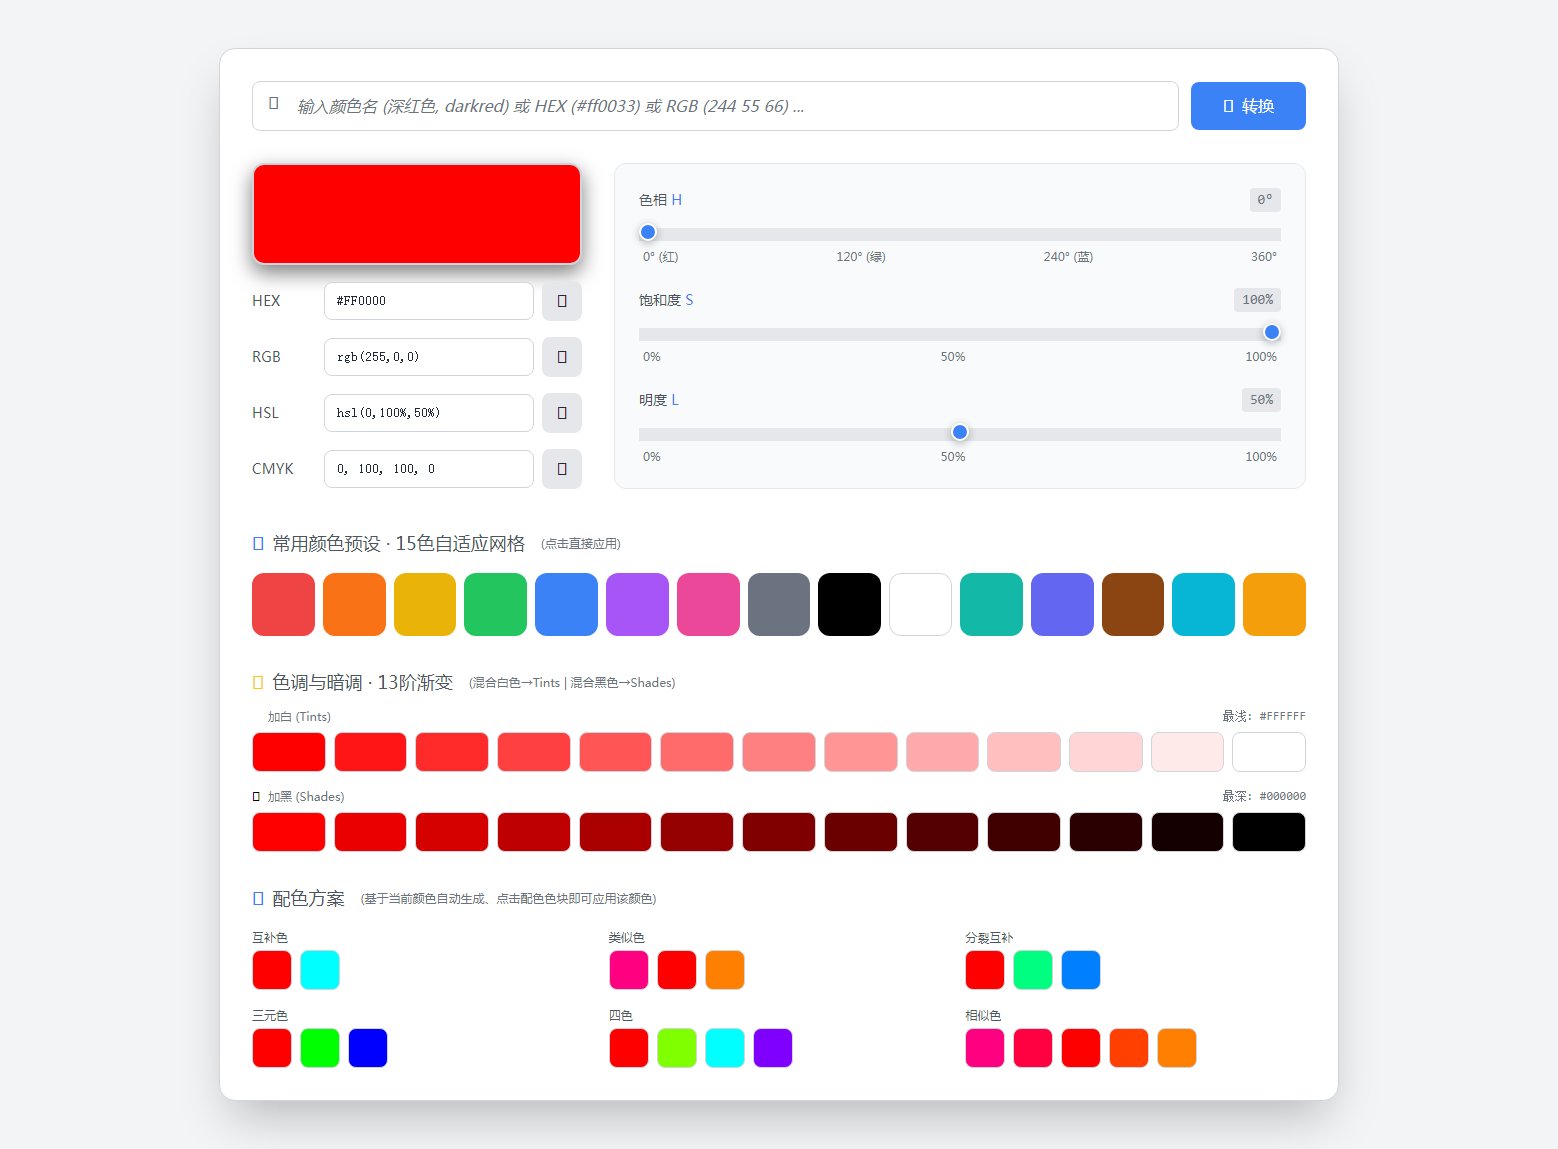Image resolution: width=1558 pixels, height=1149 pixels.
Task: Apply the purple preset swatch
Action: (x=637, y=604)
